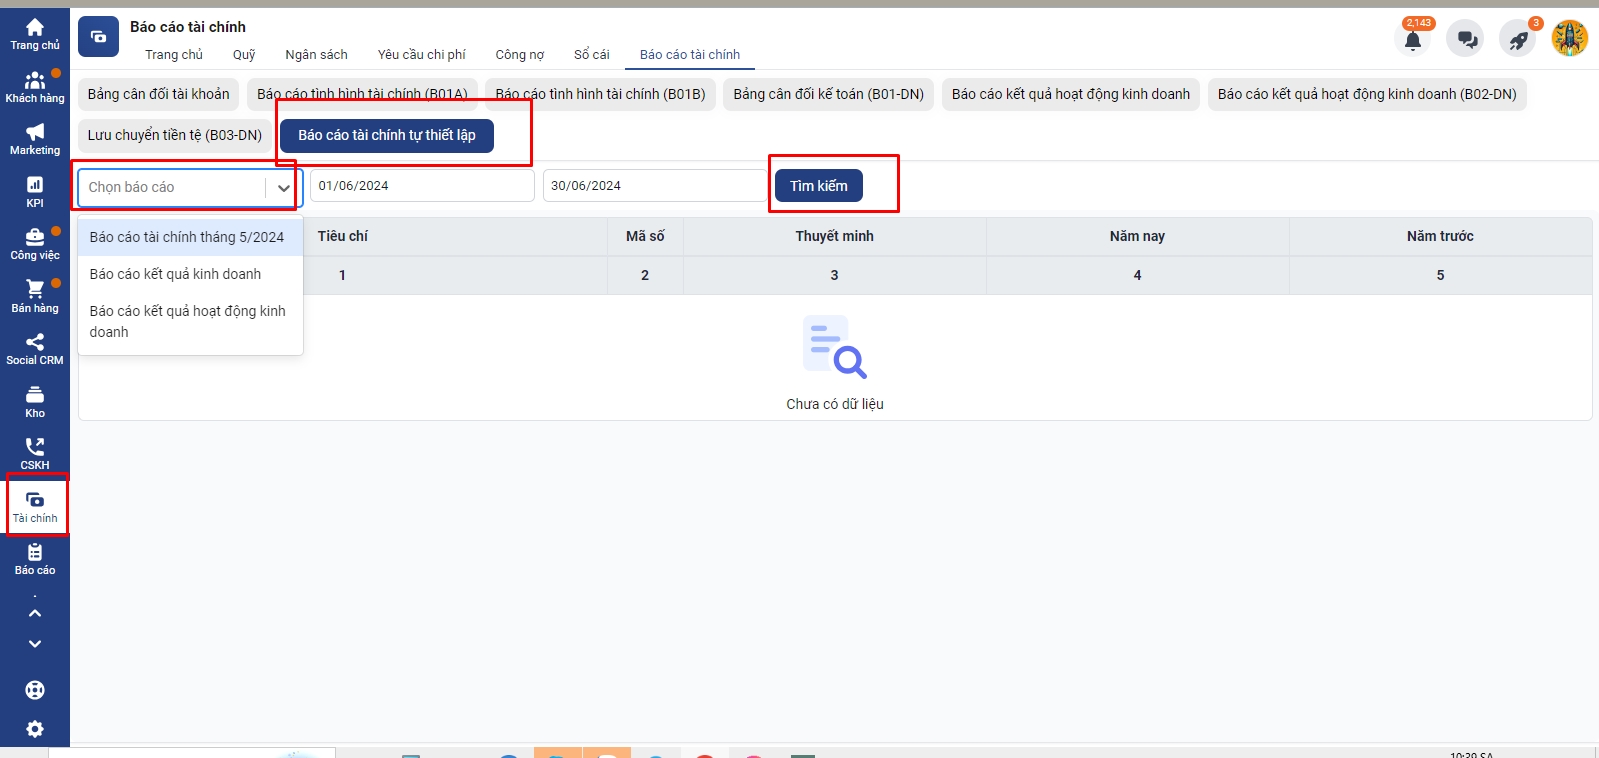Open the chat messages icon
The width and height of the screenshot is (1599, 758).
1466,40
